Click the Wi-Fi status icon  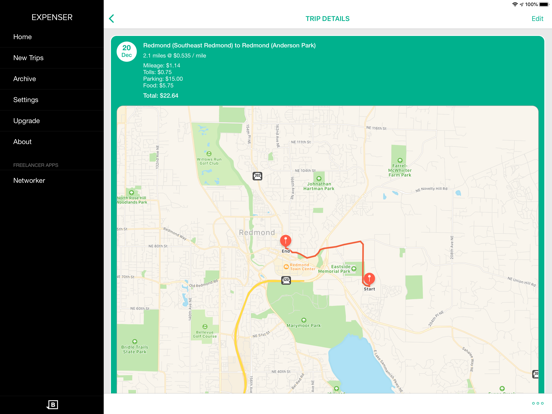515,4
